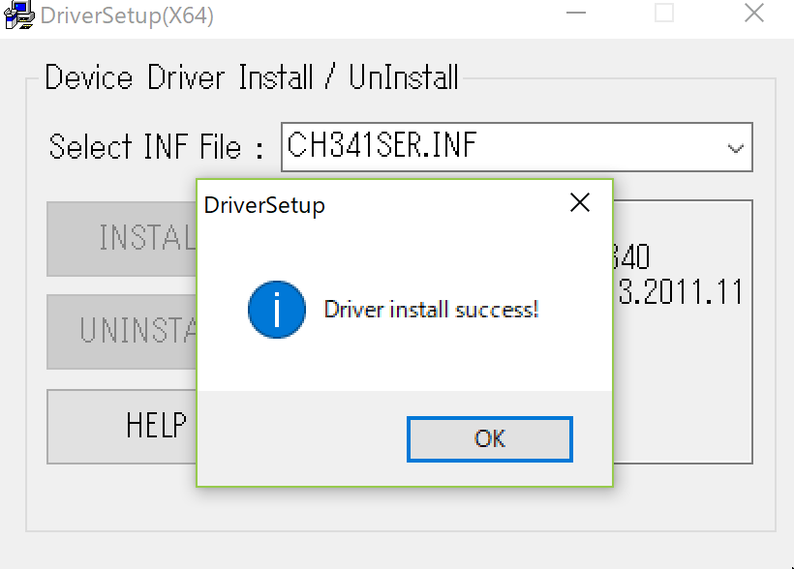Click the 'Select INF File :' label

click(x=155, y=148)
